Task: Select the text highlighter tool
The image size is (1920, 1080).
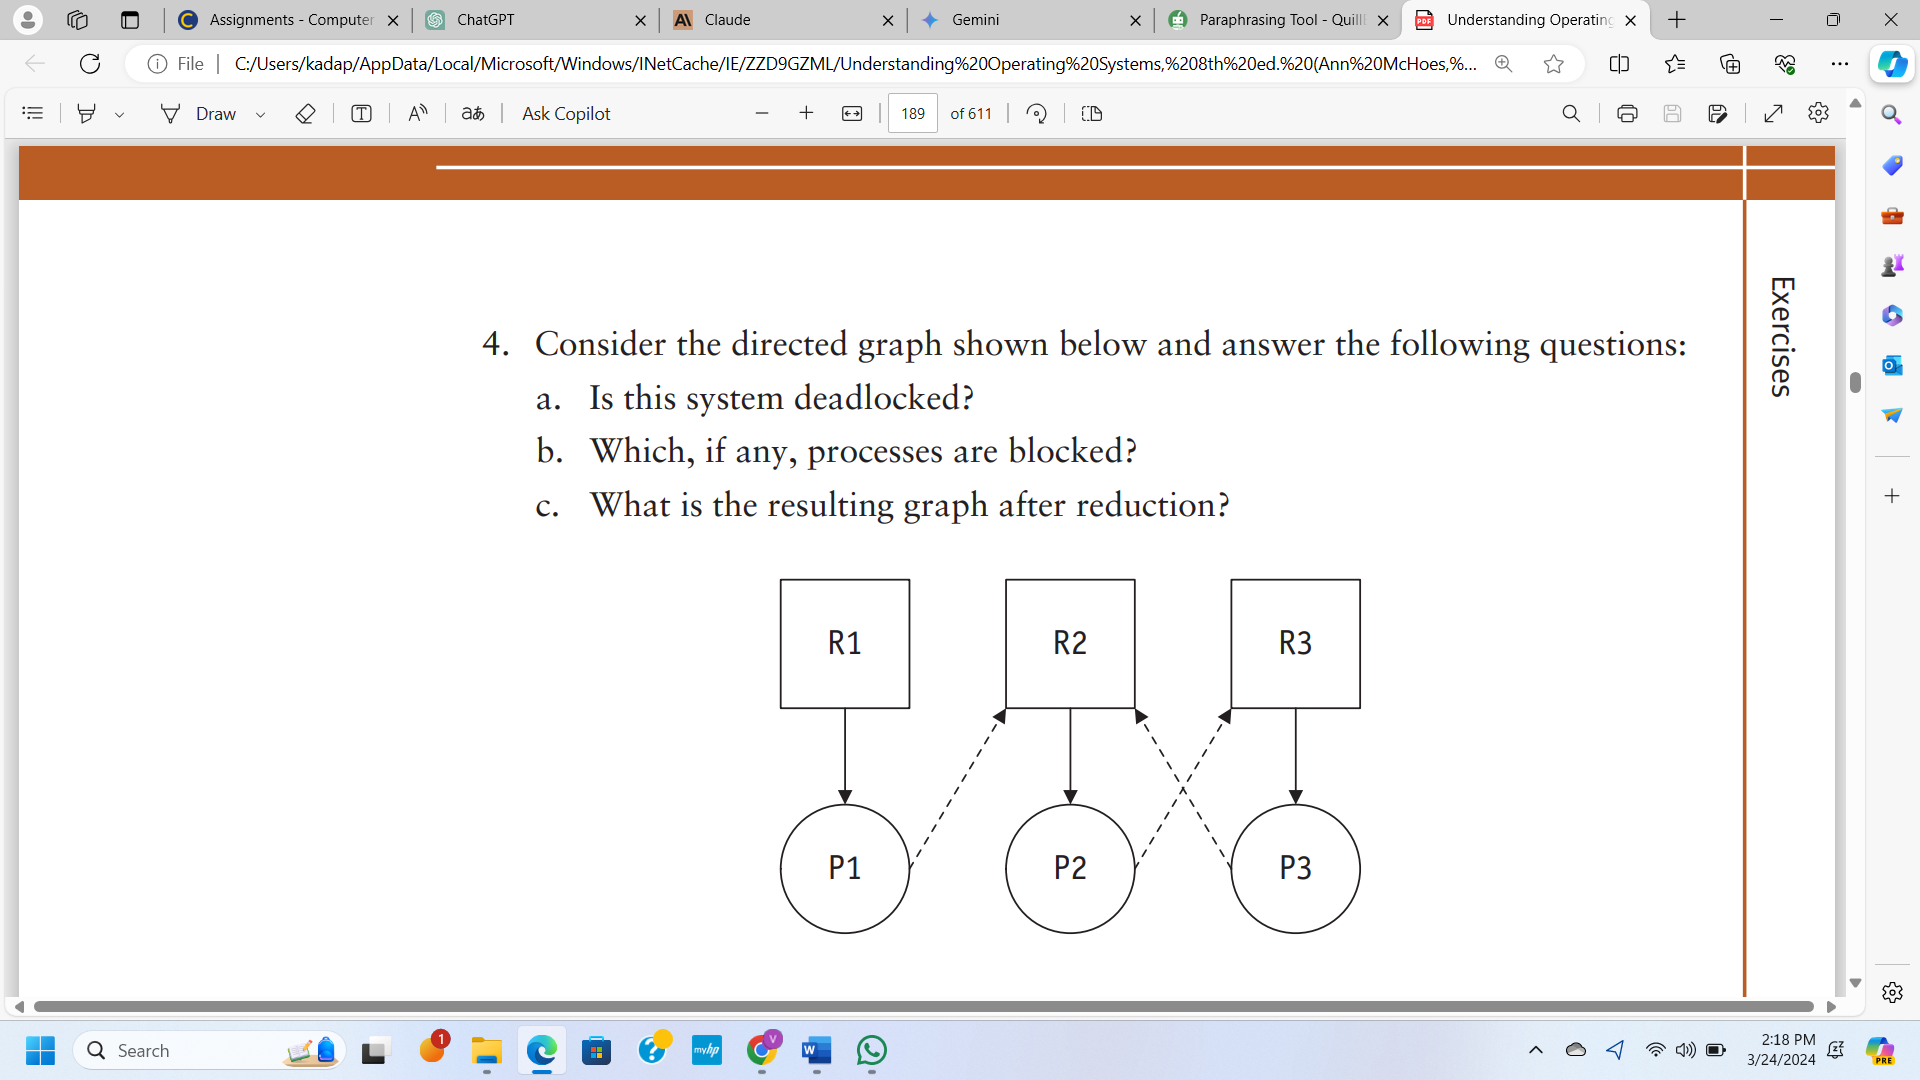Action: point(87,113)
